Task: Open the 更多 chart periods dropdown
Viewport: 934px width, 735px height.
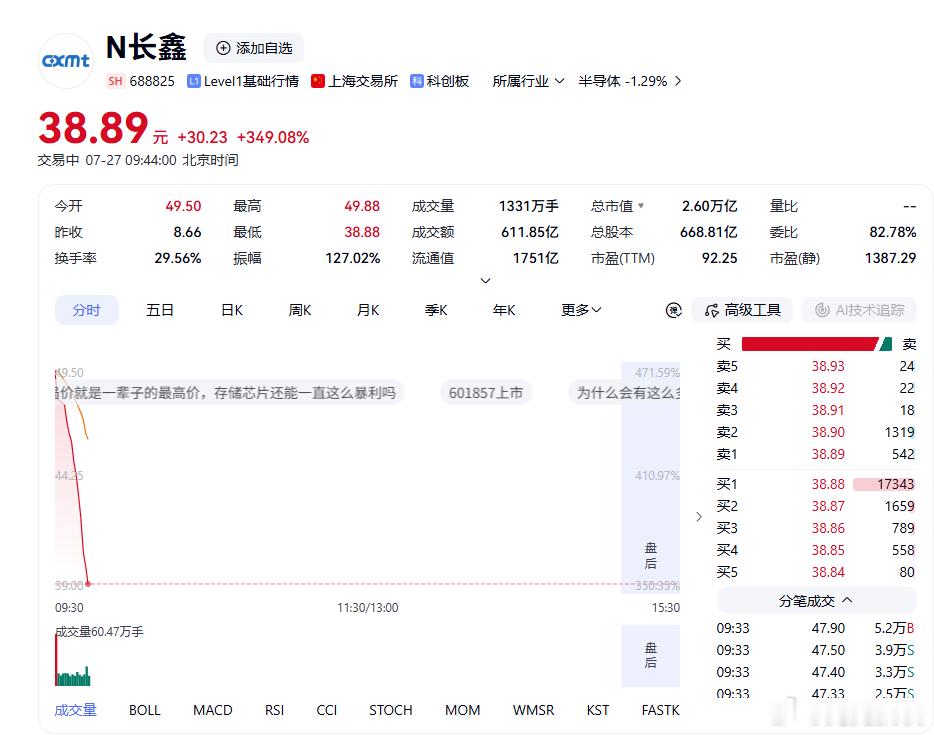Action: point(581,310)
